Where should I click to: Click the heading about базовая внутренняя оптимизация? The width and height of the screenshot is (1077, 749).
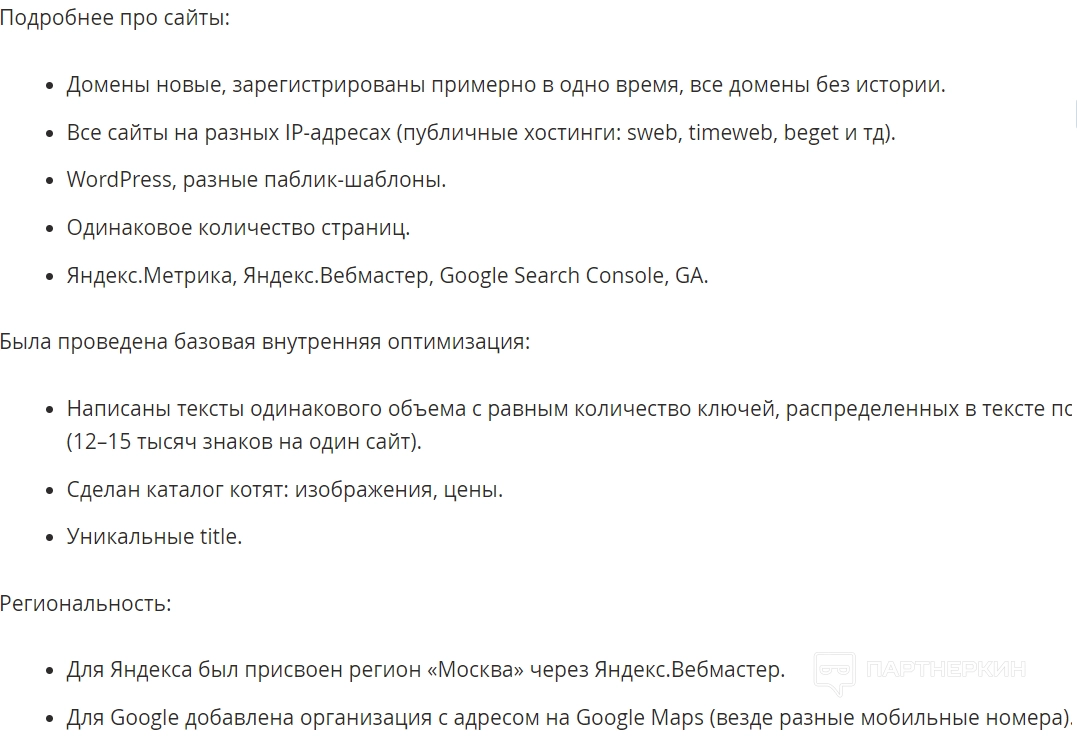click(264, 342)
